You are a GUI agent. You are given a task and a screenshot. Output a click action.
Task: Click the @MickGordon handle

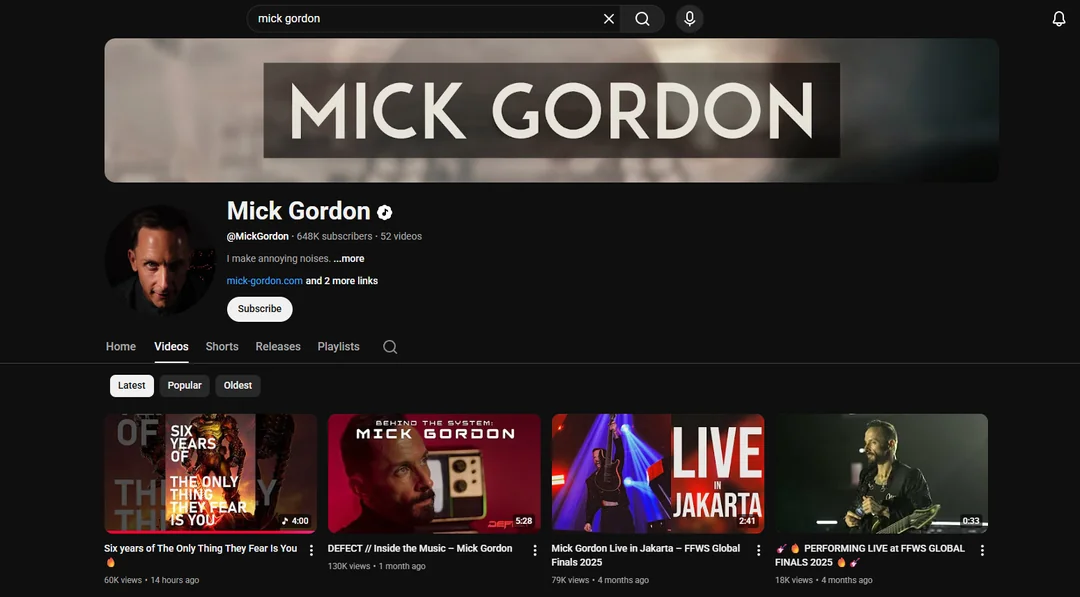258,236
